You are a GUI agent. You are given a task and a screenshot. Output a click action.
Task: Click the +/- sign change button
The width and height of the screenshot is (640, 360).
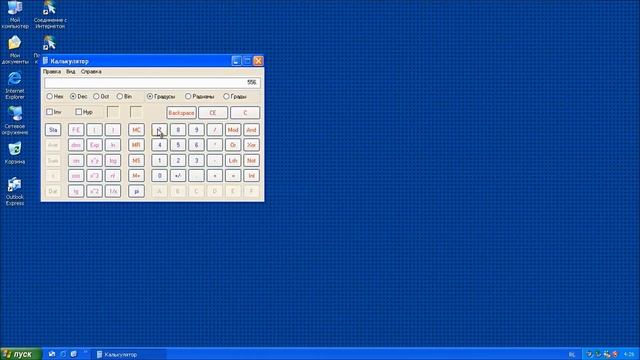click(x=178, y=176)
